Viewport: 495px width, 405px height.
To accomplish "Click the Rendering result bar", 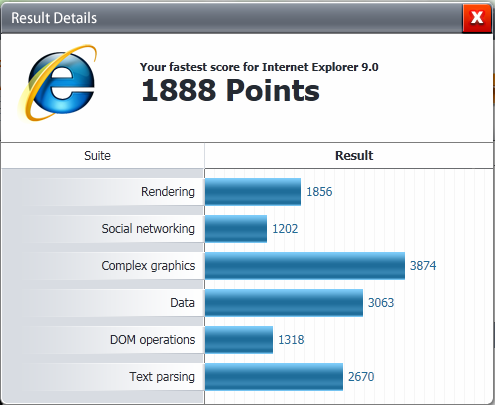I will click(x=253, y=192).
